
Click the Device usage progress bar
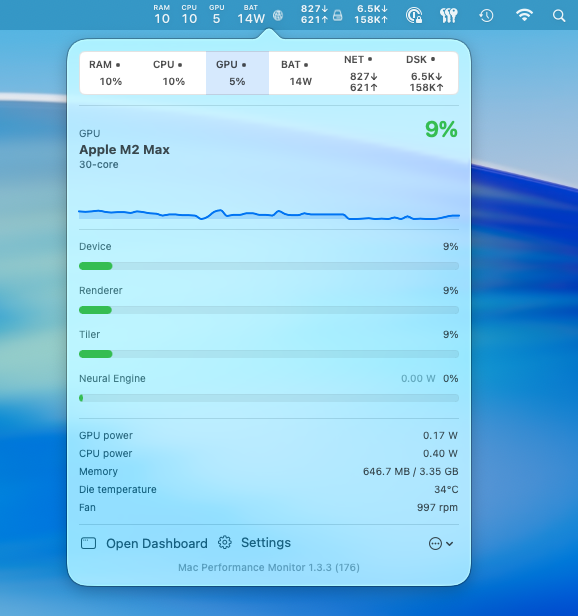point(269,266)
